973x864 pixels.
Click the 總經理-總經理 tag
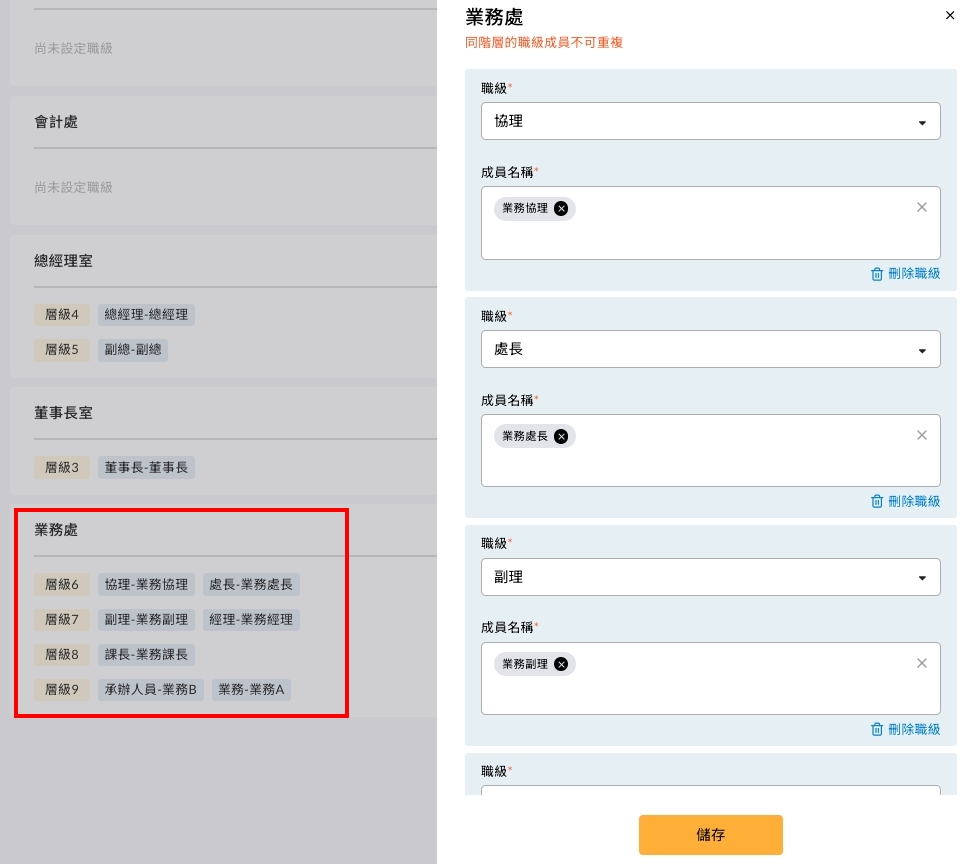pyautogui.click(x=146, y=315)
